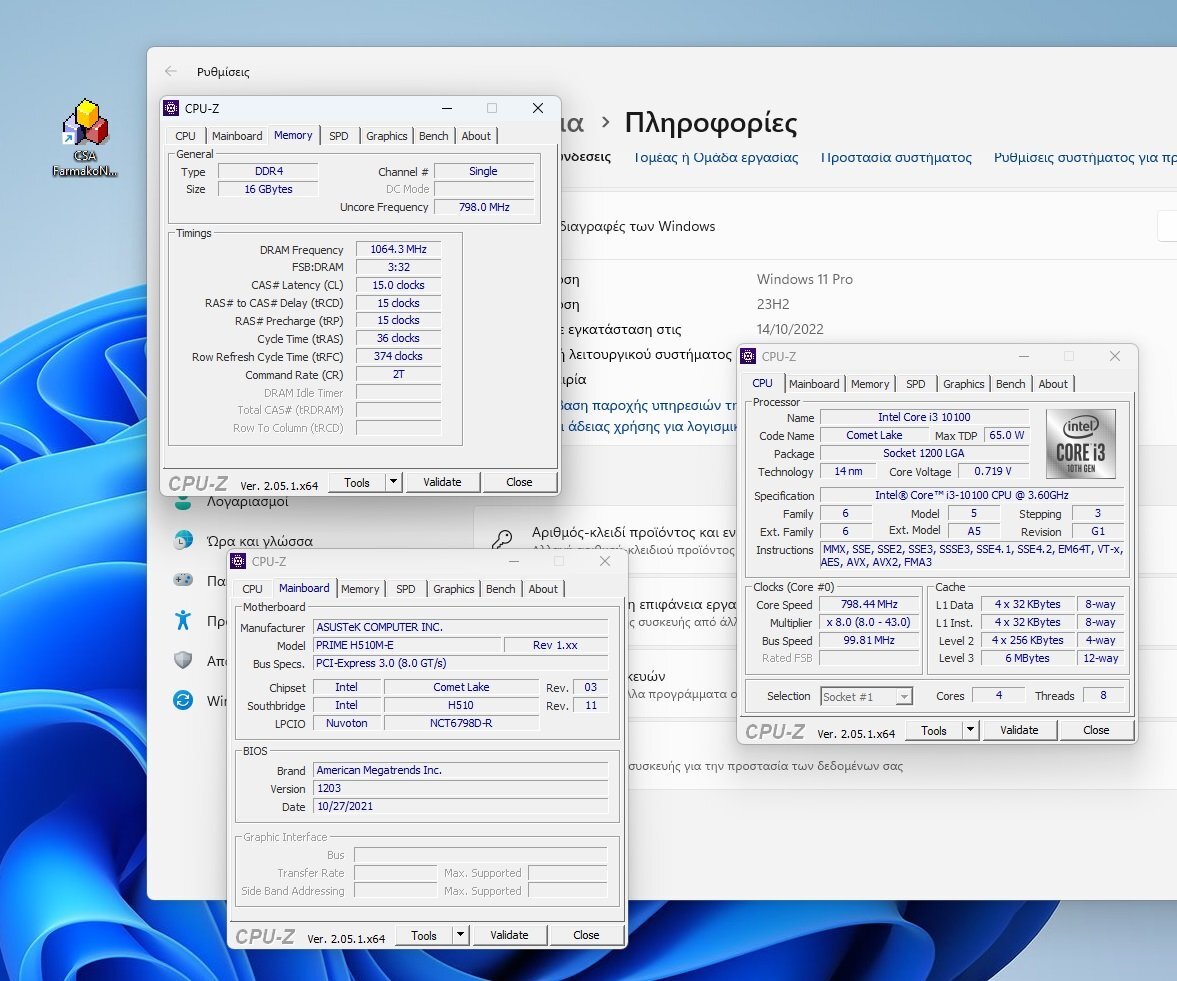Open Ρυθμίσεις συστήματος link in Settings
Screen dimensions: 1177x981
[x=1085, y=158]
